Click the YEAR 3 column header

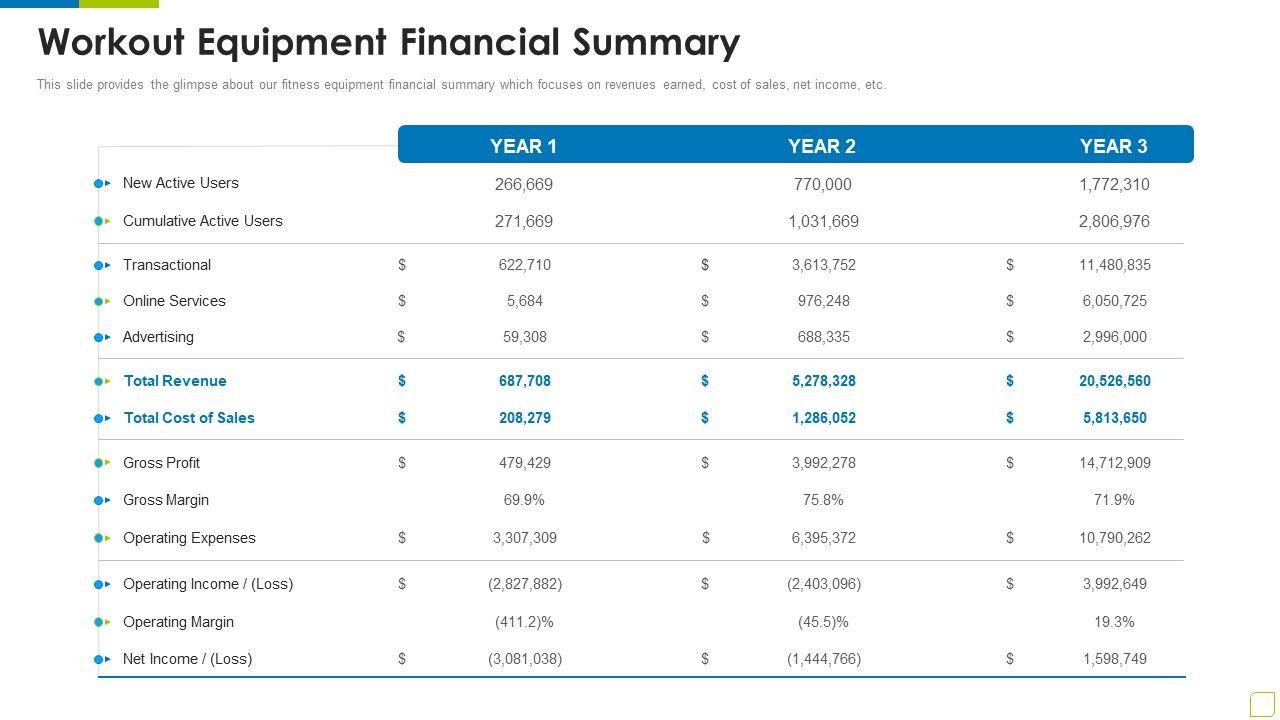(1113, 146)
